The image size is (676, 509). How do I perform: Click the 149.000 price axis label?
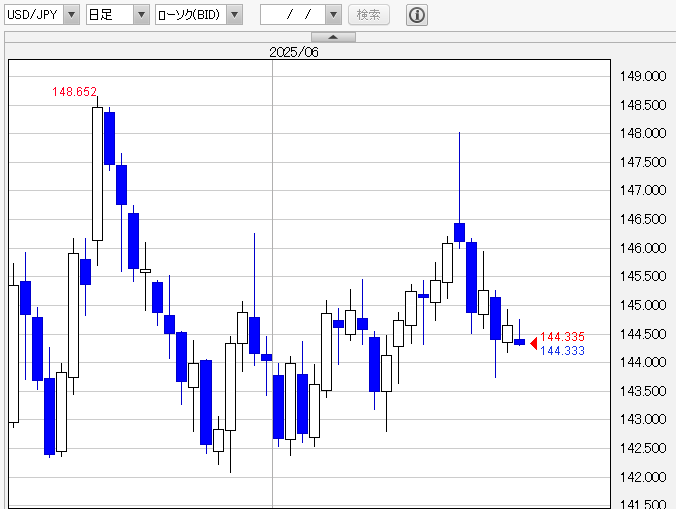point(643,76)
